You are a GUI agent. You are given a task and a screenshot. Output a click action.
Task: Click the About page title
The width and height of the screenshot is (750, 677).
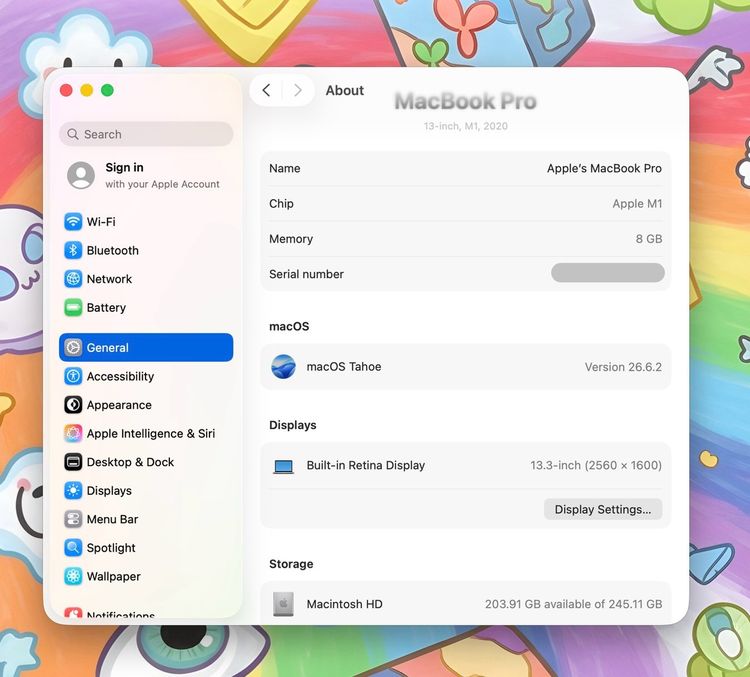point(344,90)
